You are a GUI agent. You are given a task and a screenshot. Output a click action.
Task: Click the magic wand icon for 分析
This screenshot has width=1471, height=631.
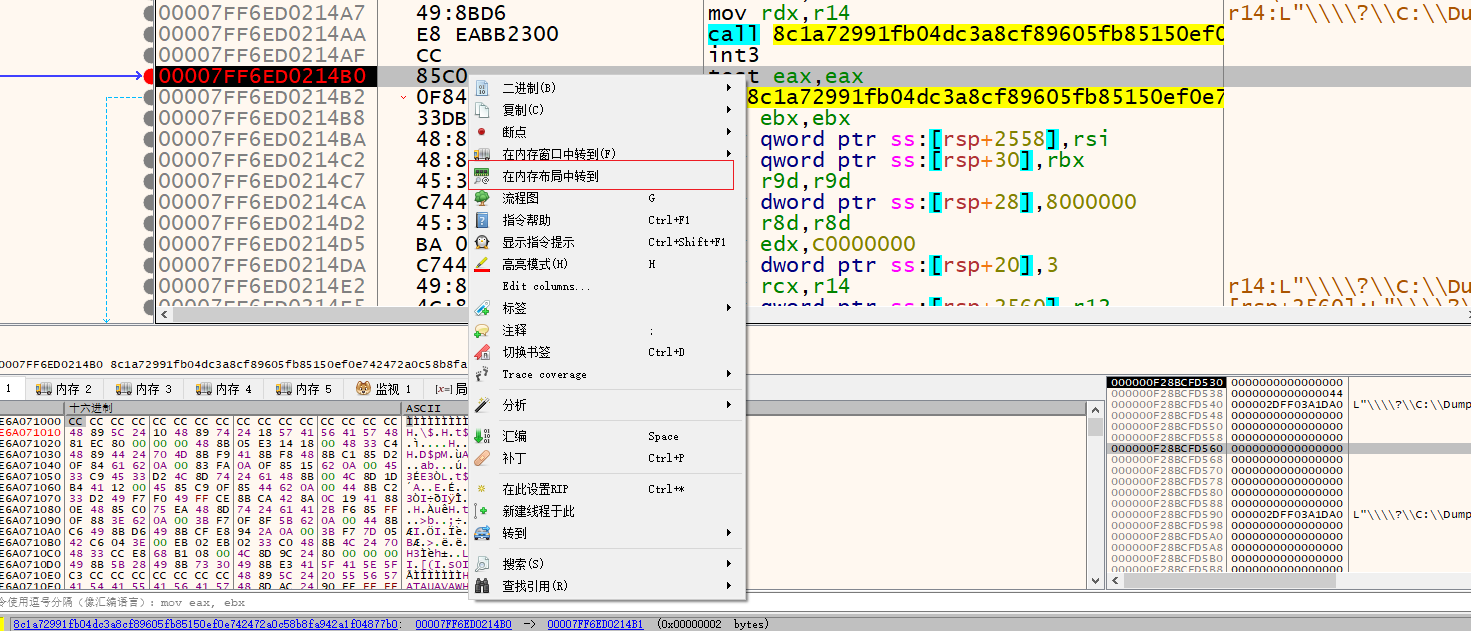point(482,405)
